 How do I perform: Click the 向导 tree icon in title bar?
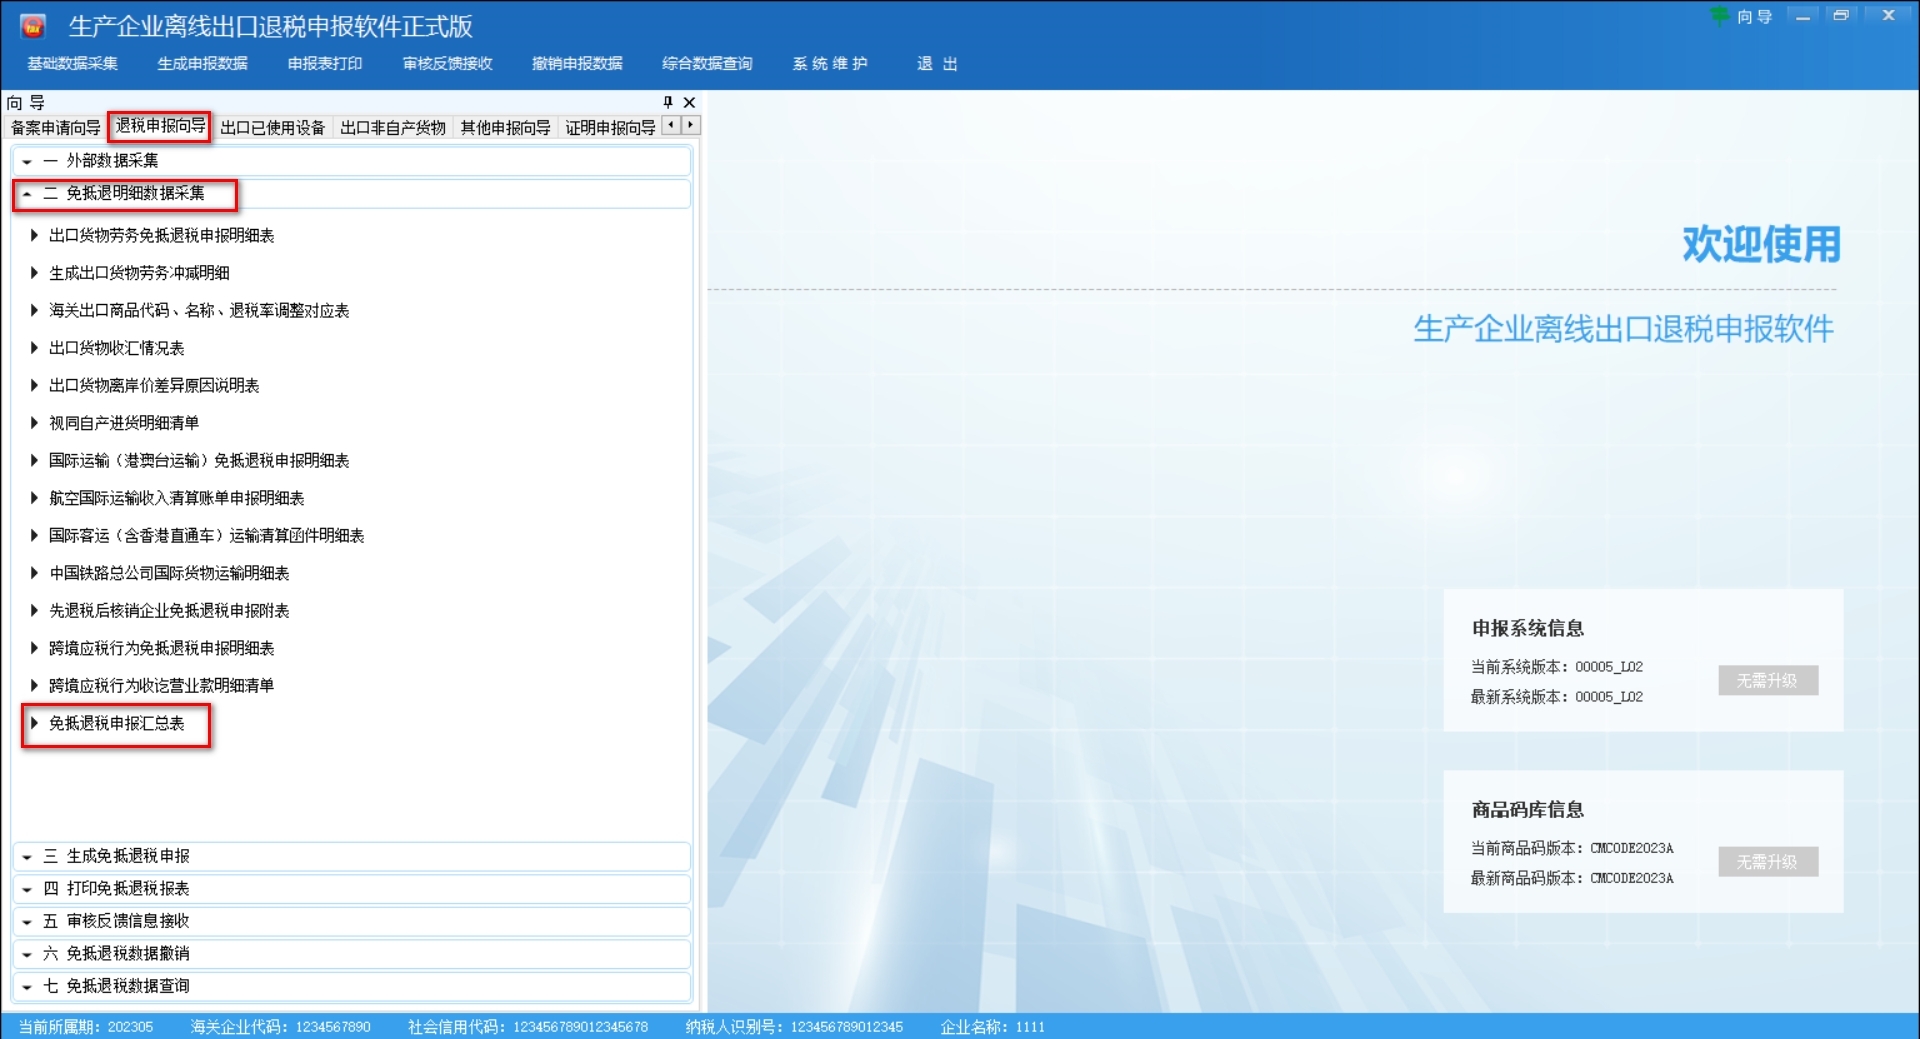(x=1720, y=16)
